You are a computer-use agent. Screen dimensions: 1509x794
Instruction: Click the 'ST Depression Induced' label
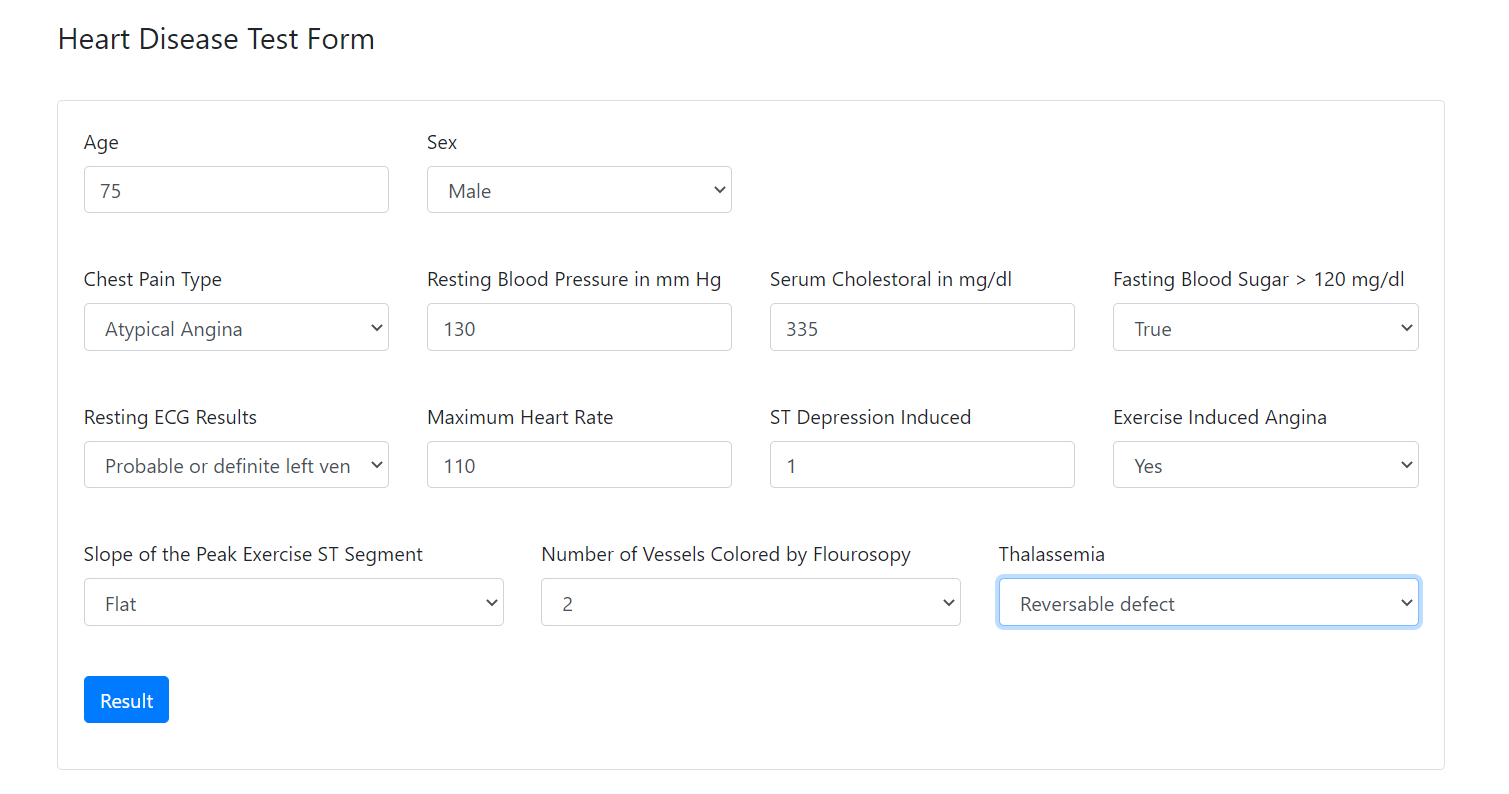tap(870, 417)
